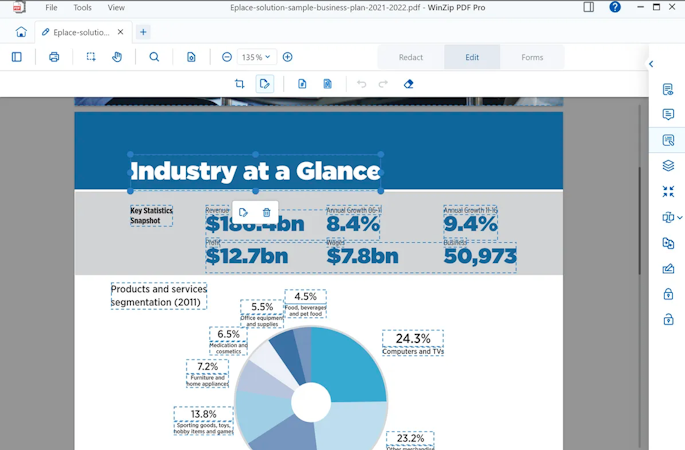The image size is (685, 450).
Task: Select the 5.5% office equipment label
Action: tap(262, 314)
